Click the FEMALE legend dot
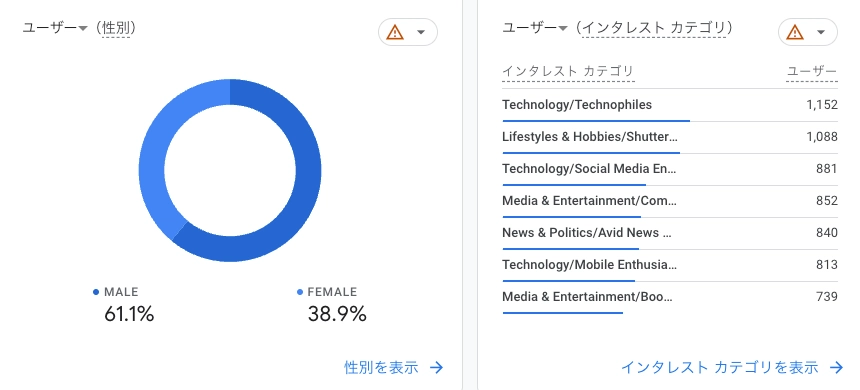860x390 pixels. point(299,292)
